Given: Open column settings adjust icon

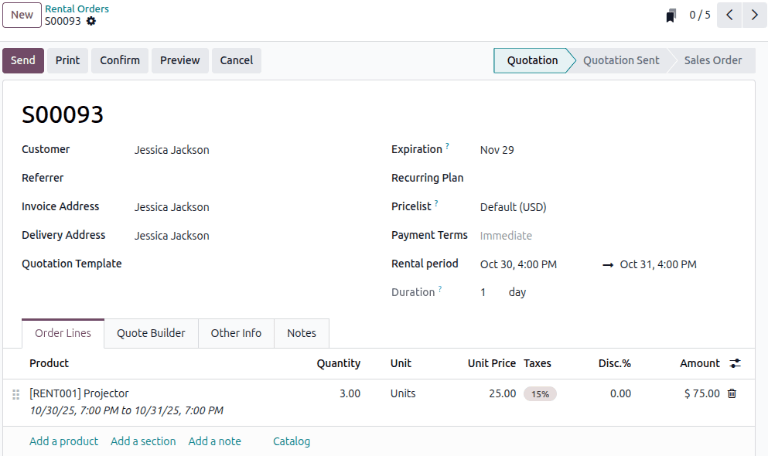Looking at the screenshot, I should 736,363.
